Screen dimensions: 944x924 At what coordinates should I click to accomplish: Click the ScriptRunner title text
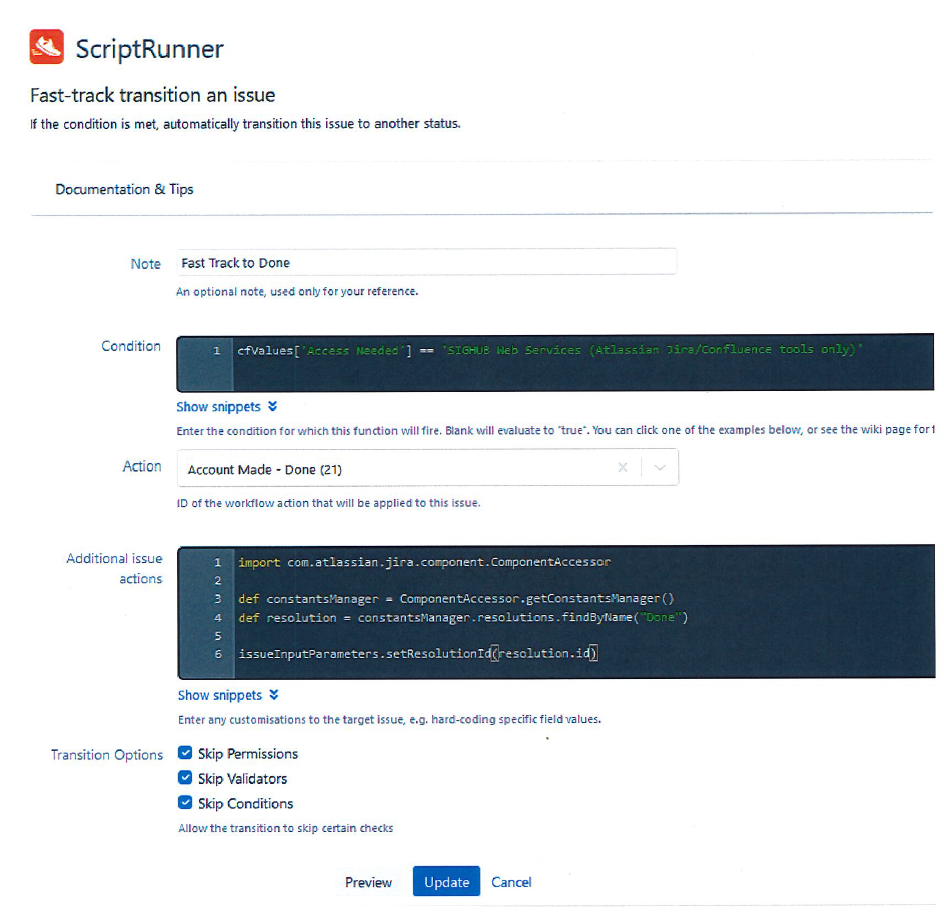tap(149, 49)
